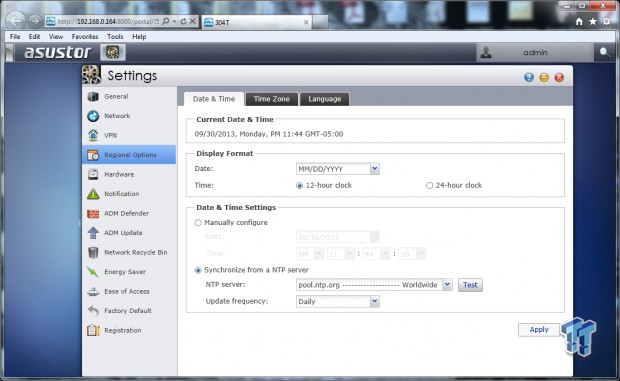Click the Test button for NTP server
The image size is (620, 381).
click(470, 285)
